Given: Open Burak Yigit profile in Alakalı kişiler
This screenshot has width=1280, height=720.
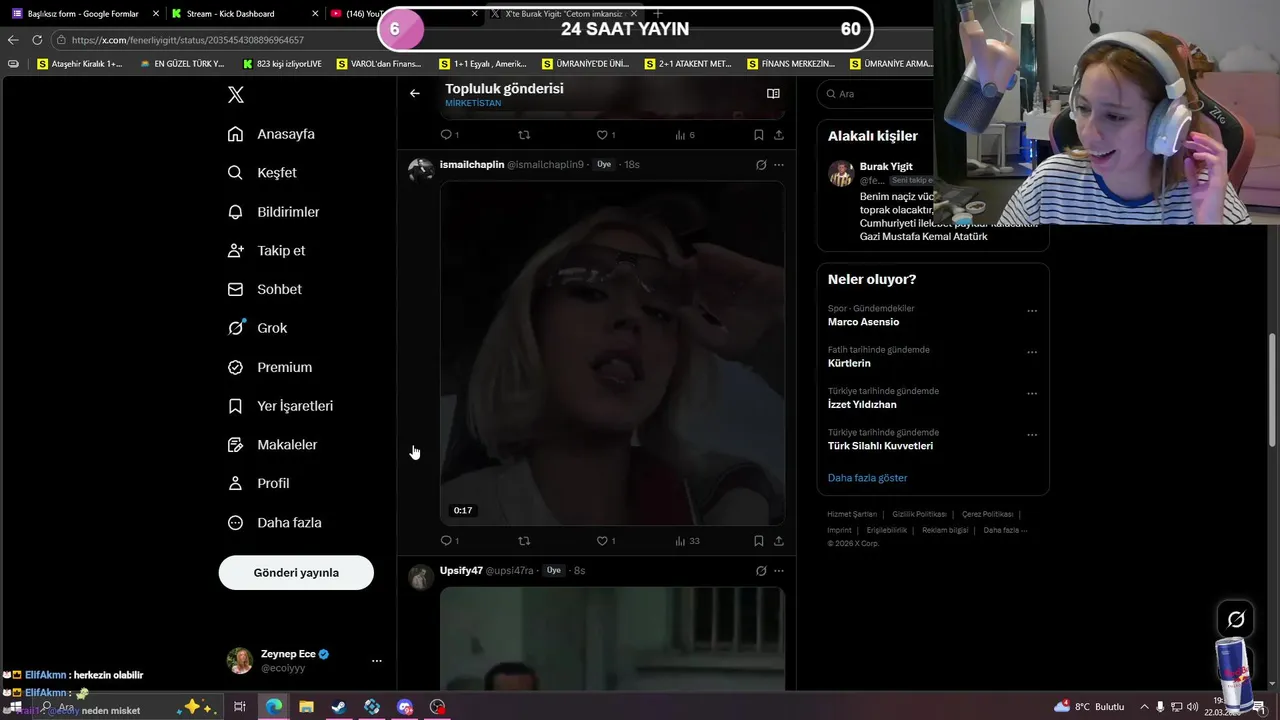Looking at the screenshot, I should click(886, 167).
